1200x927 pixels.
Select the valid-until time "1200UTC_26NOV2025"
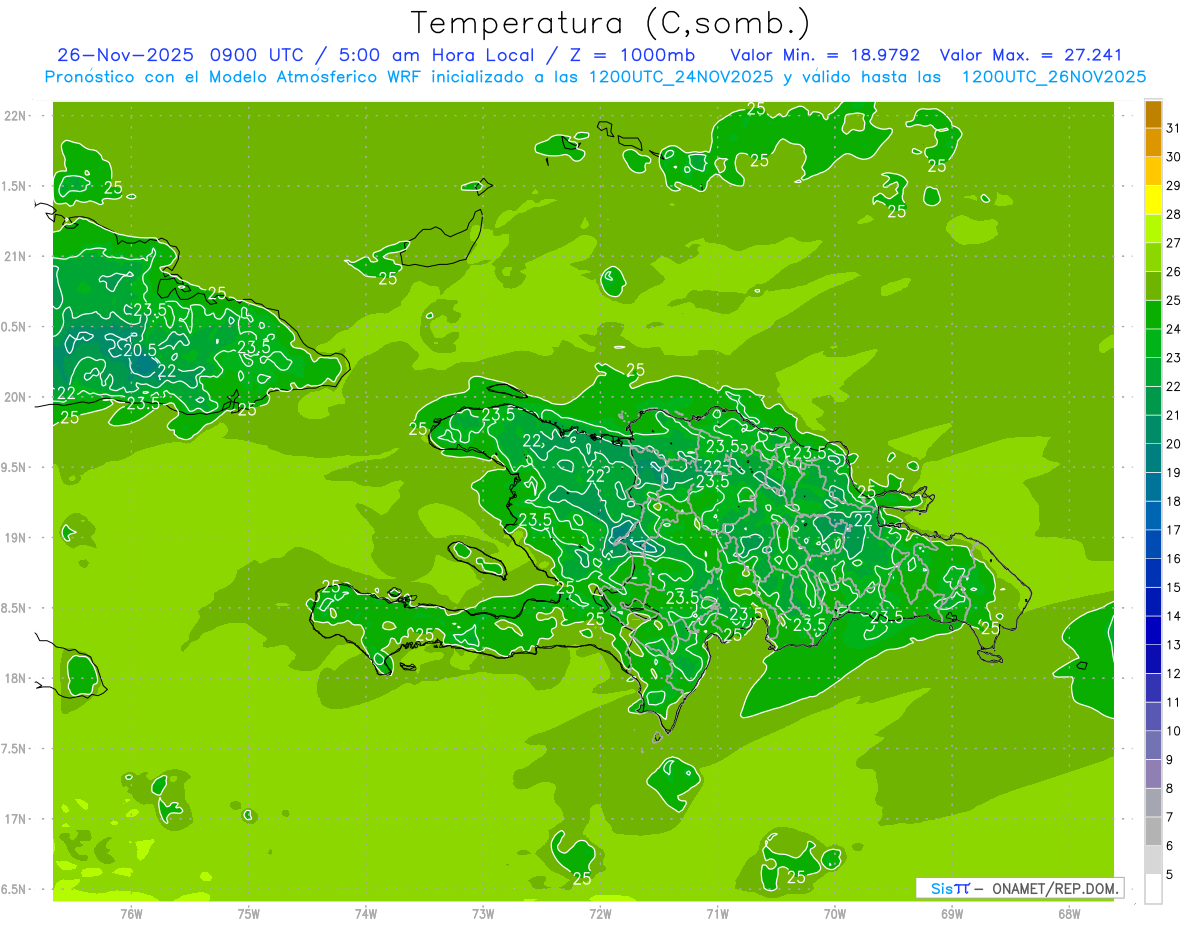(x=1053, y=77)
